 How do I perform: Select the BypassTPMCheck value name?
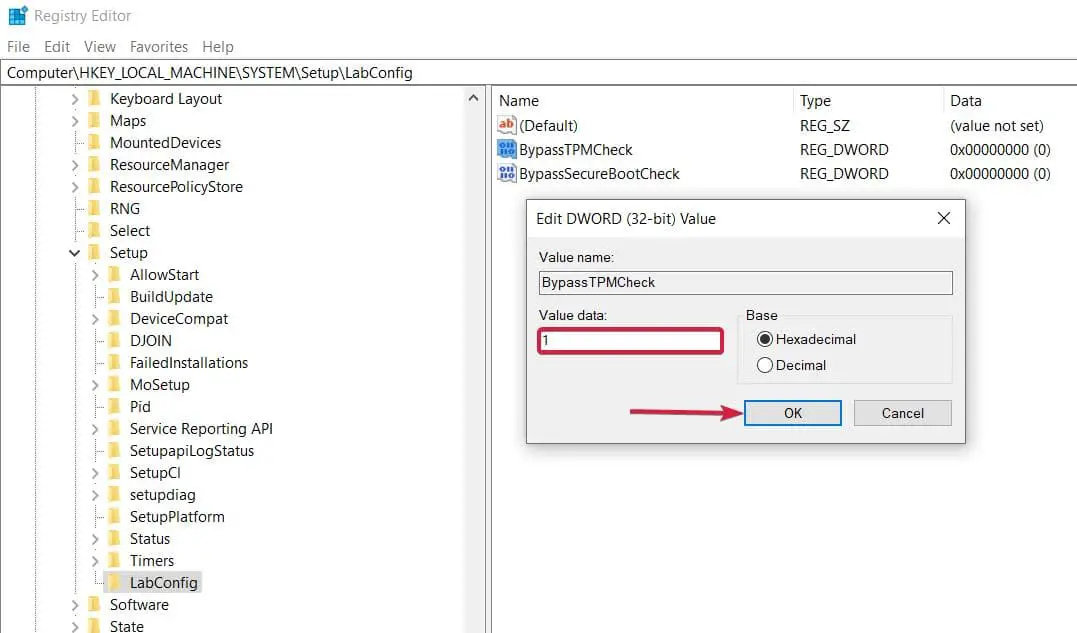pos(576,150)
